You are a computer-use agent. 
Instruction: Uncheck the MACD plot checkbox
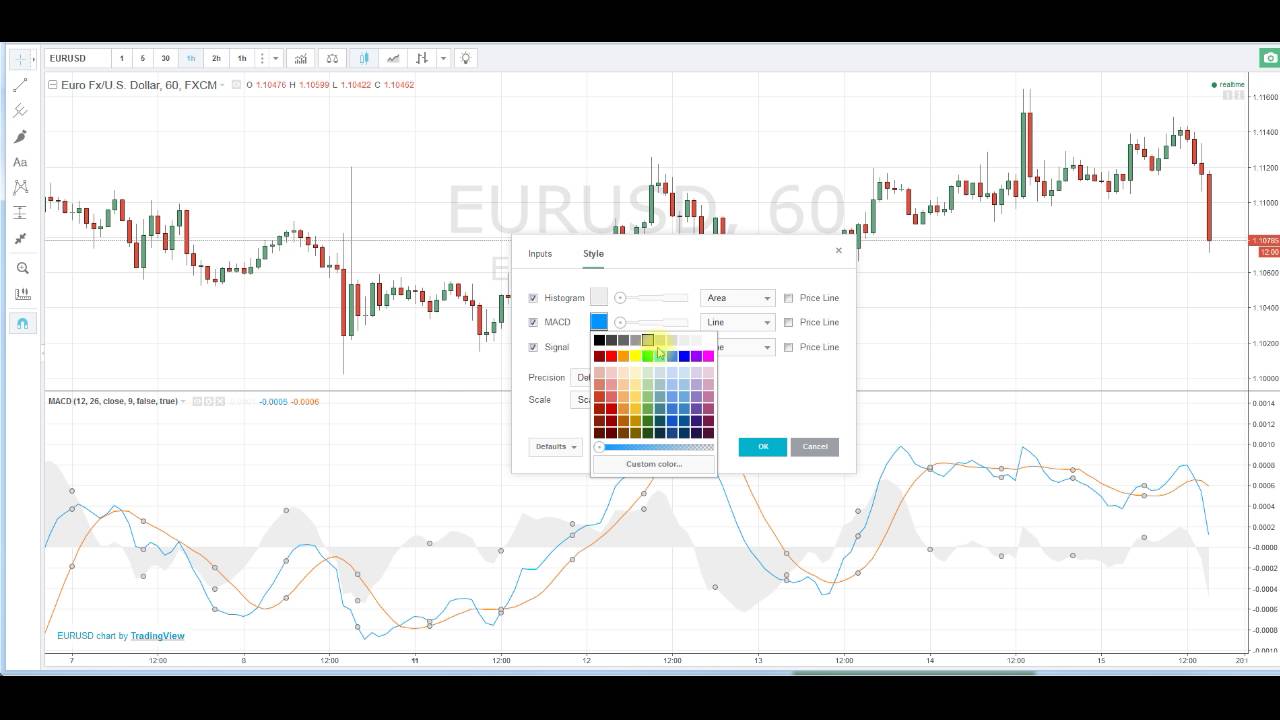click(x=533, y=322)
